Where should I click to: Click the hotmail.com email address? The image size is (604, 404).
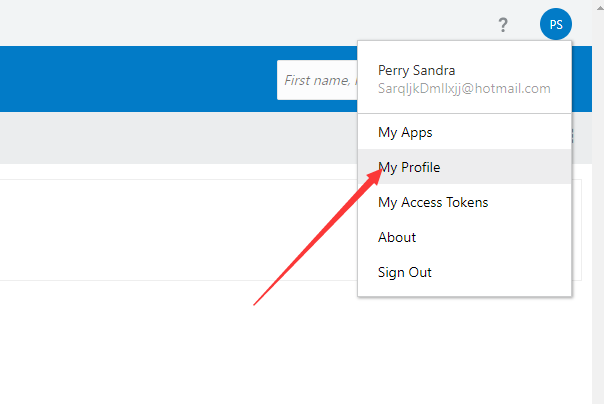pyautogui.click(x=464, y=88)
